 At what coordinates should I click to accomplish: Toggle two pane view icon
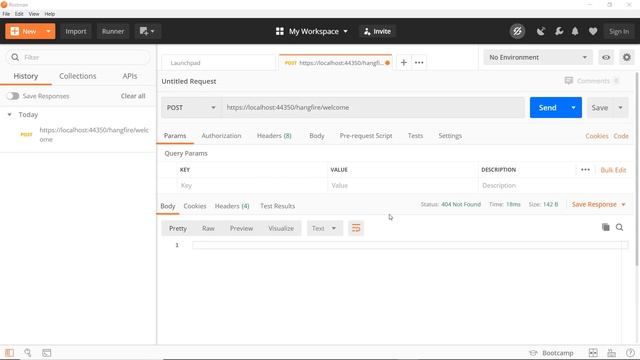(x=593, y=353)
